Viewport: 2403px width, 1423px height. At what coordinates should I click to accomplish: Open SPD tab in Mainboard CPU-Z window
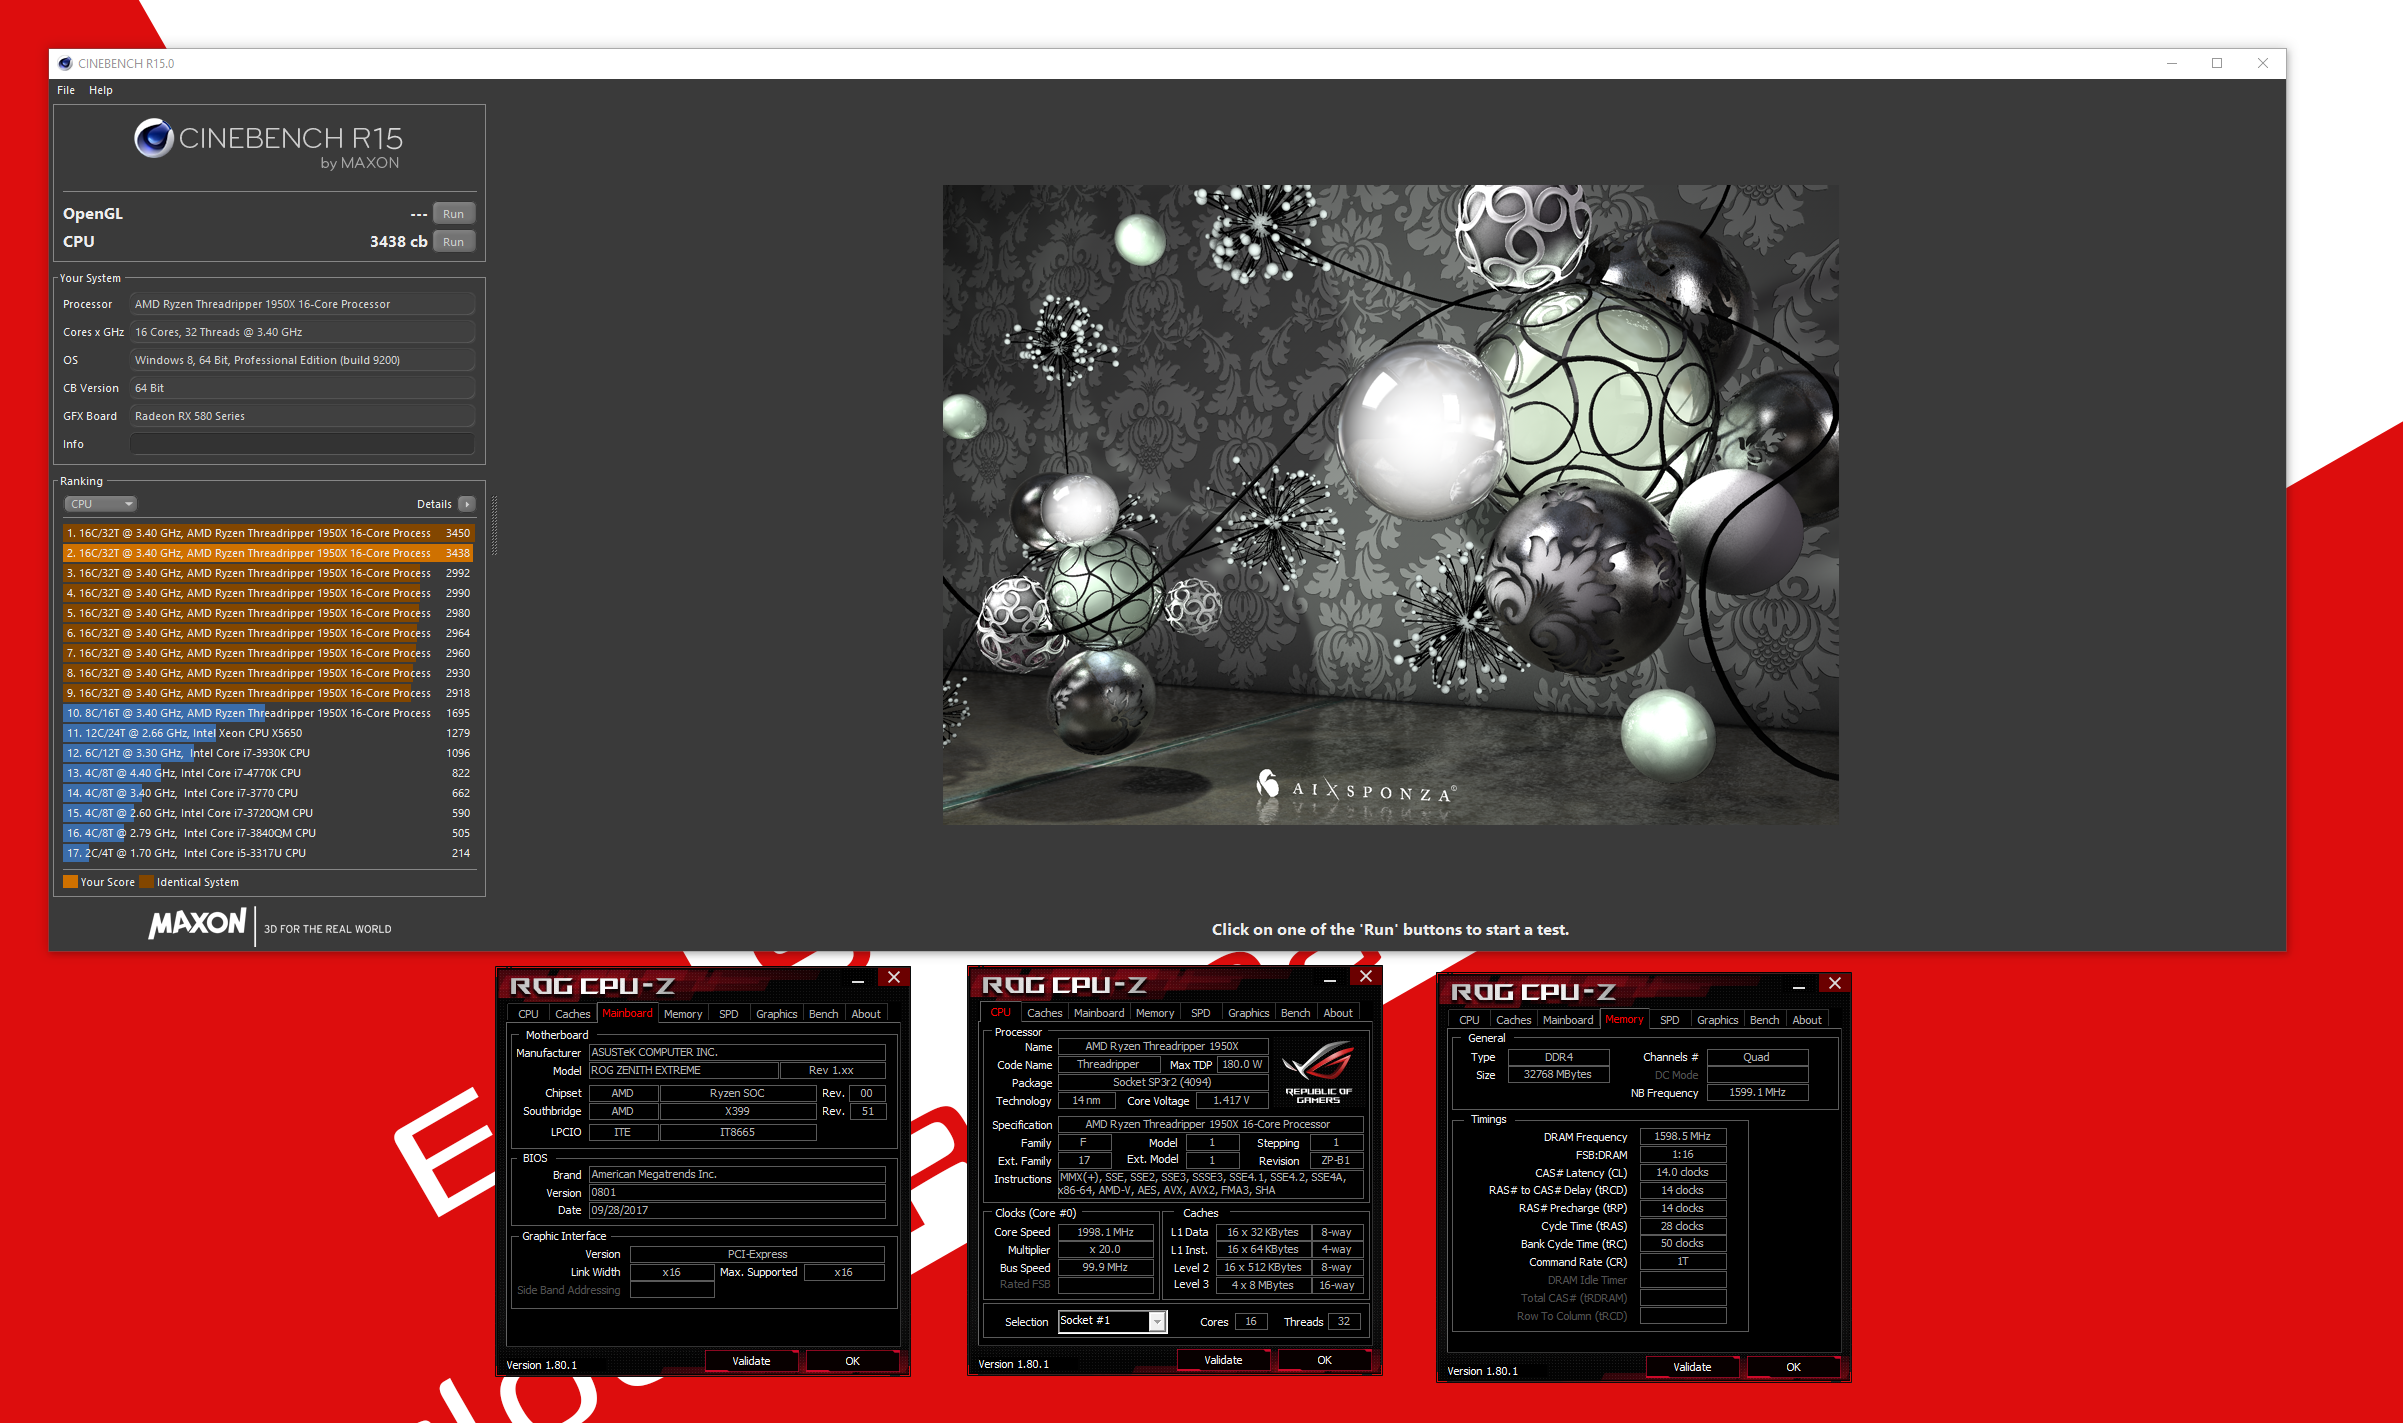pos(729,1014)
